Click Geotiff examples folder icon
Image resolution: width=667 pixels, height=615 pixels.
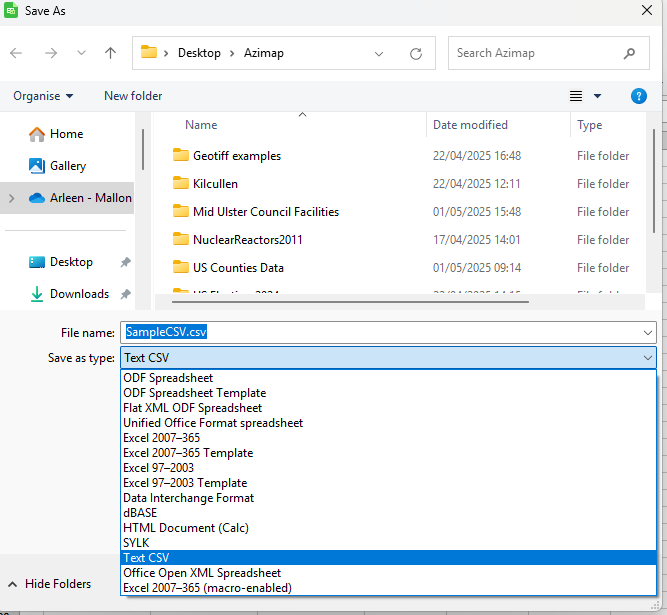pyautogui.click(x=181, y=155)
